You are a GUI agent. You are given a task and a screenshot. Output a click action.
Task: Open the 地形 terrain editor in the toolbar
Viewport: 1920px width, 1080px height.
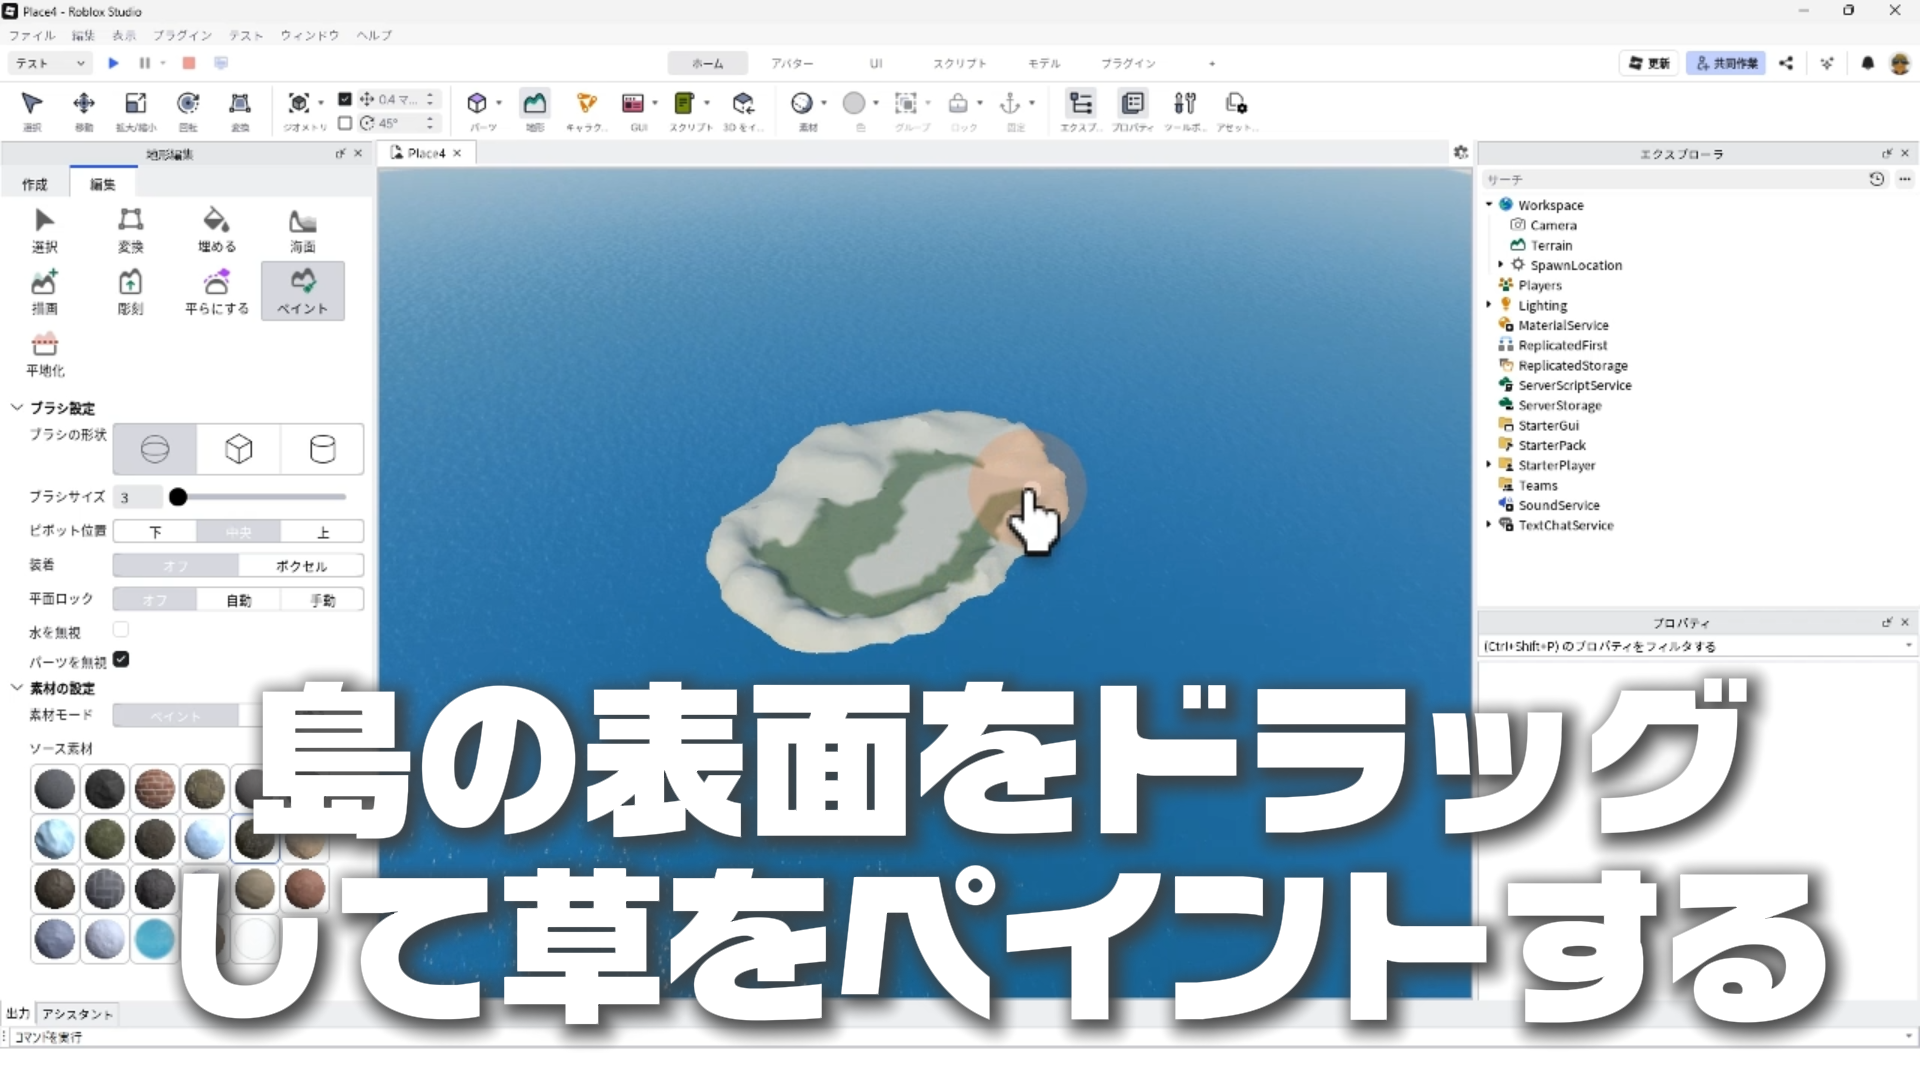click(x=535, y=108)
